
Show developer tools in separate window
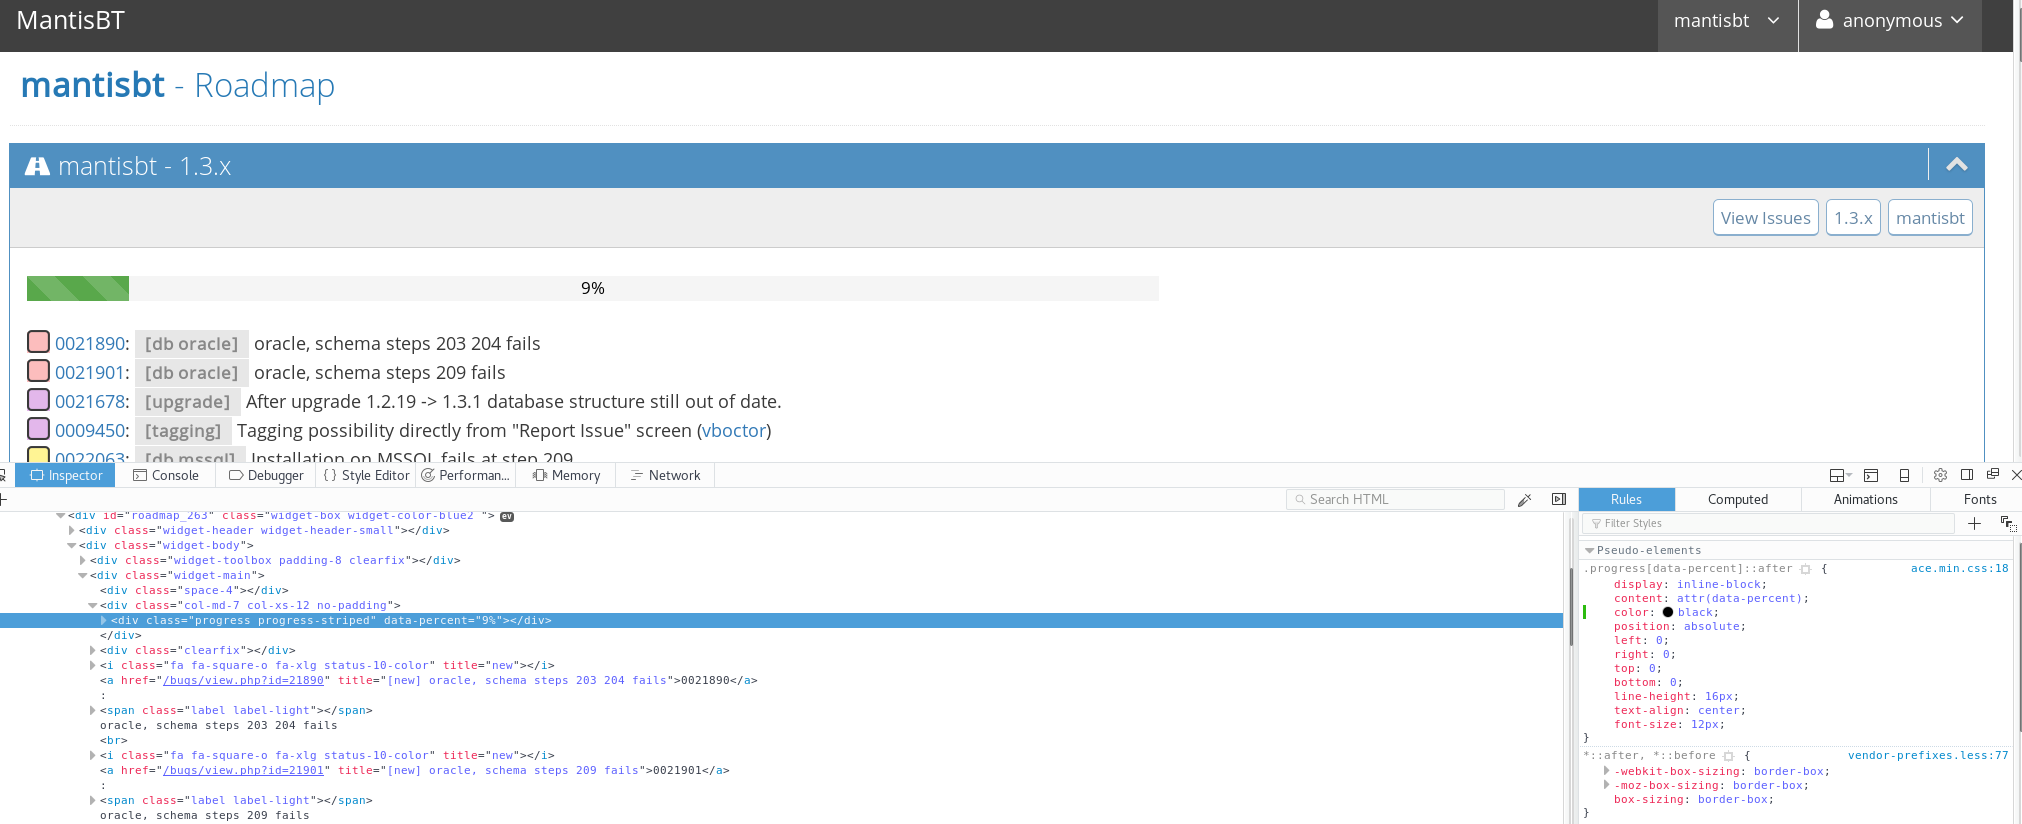(1992, 474)
